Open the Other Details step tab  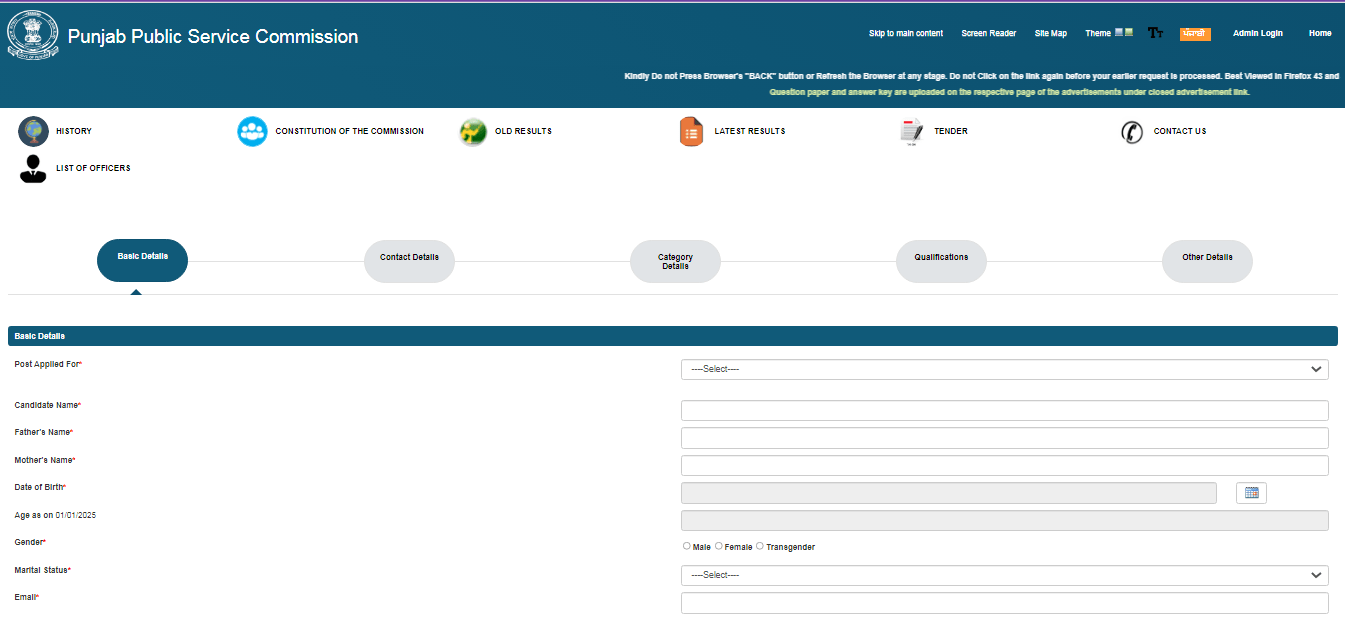[1207, 260]
